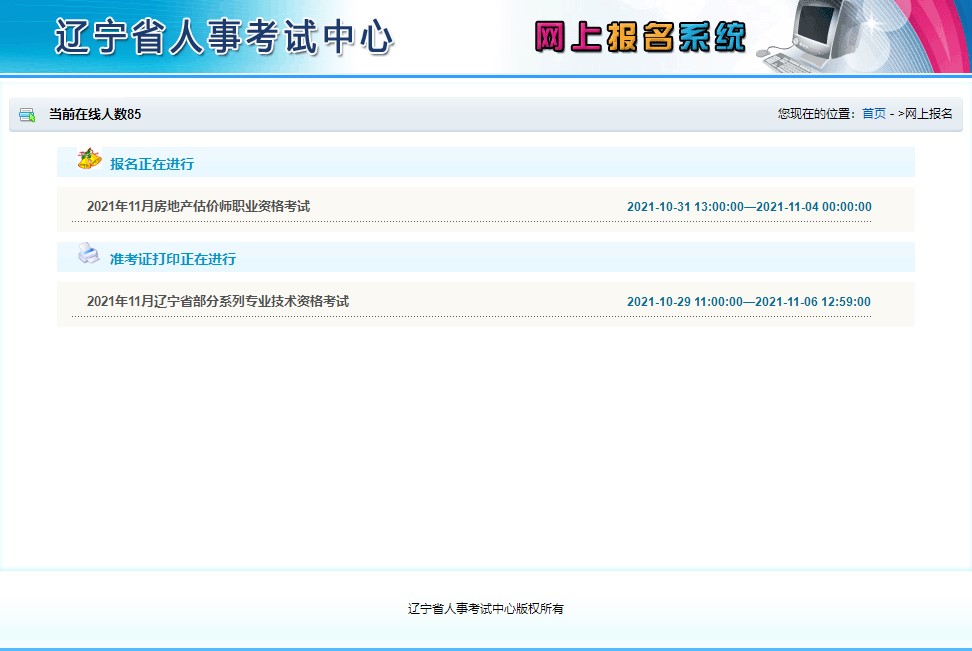Screen dimensions: 972x651
Task: Click the 辽宁省人事考试中心版权所有 footer text
Action: 486,608
